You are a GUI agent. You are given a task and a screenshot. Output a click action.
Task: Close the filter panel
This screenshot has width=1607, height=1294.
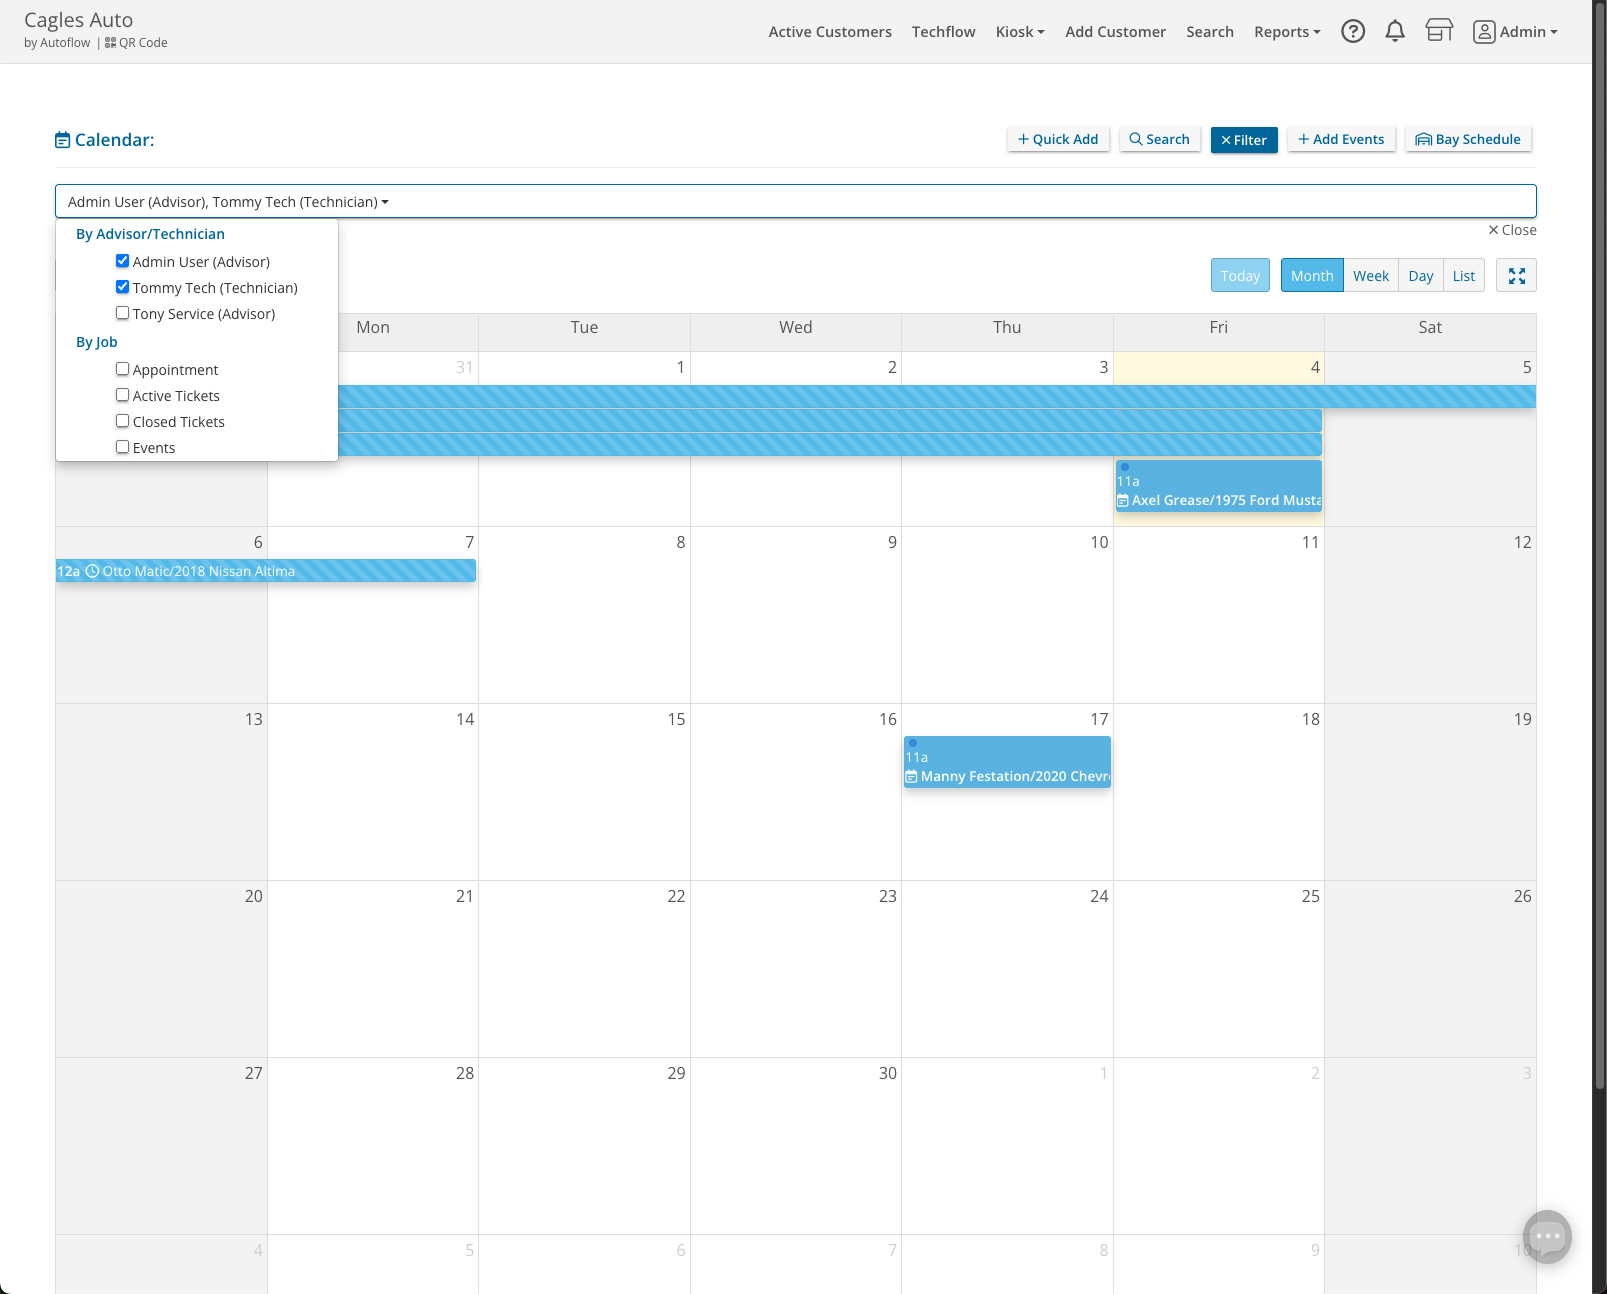pos(1512,230)
